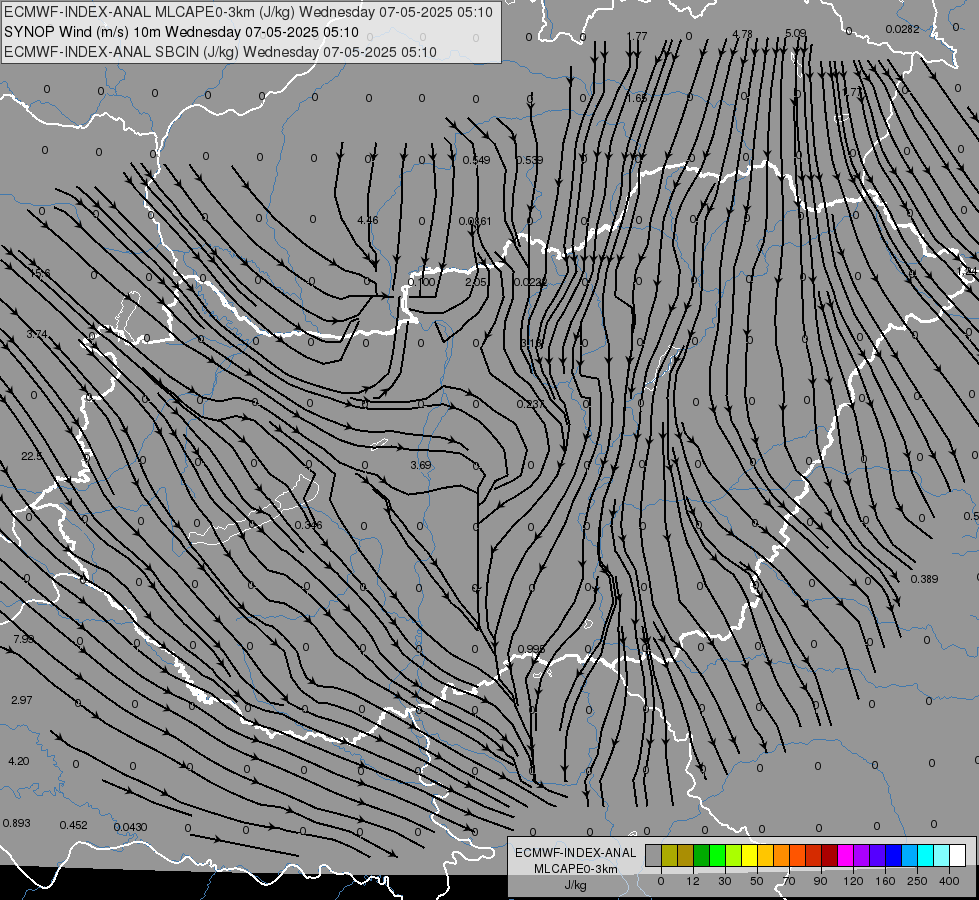This screenshot has height=900, width=979.
Task: Click the map value 4.78
Action: 742,33
